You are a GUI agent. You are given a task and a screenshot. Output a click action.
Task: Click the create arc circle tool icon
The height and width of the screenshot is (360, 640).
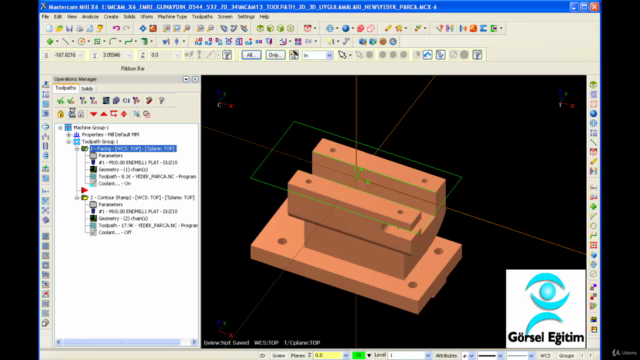click(x=81, y=41)
